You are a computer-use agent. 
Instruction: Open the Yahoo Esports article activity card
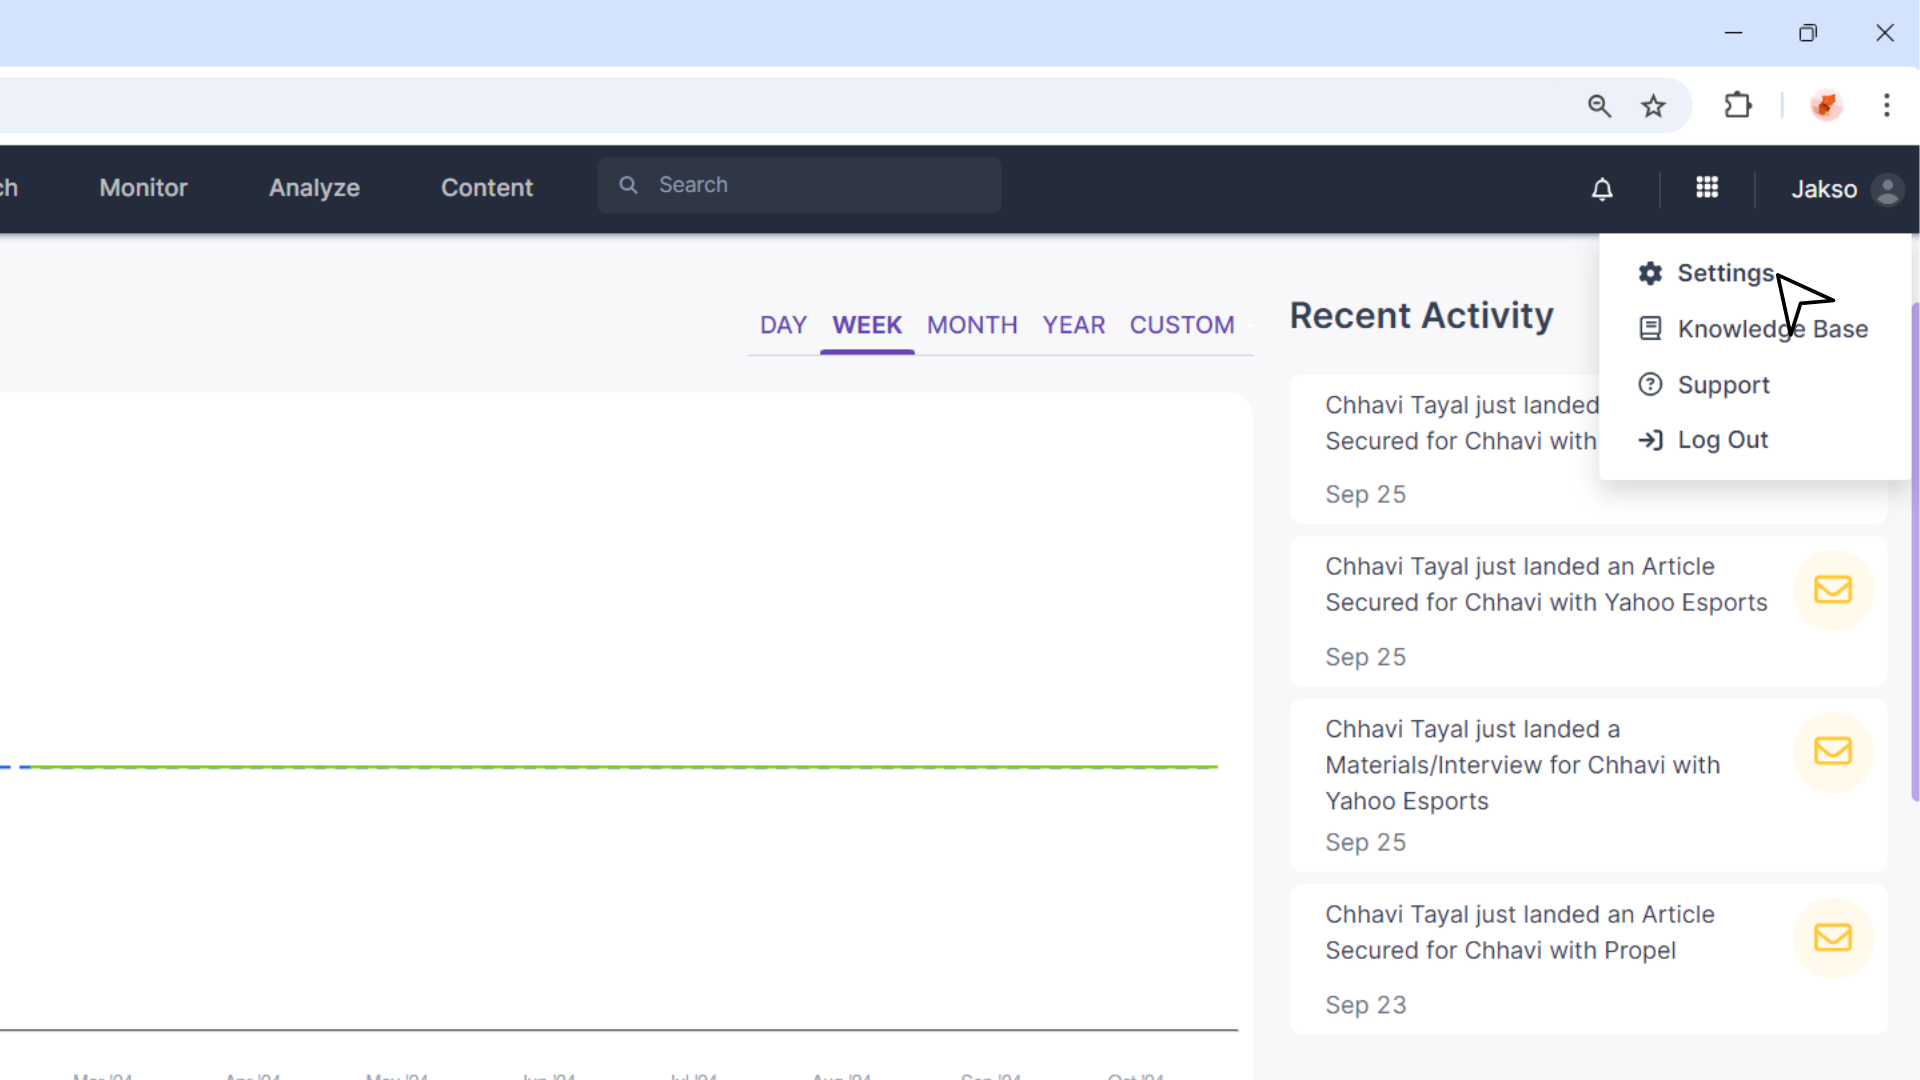[x=1588, y=611]
